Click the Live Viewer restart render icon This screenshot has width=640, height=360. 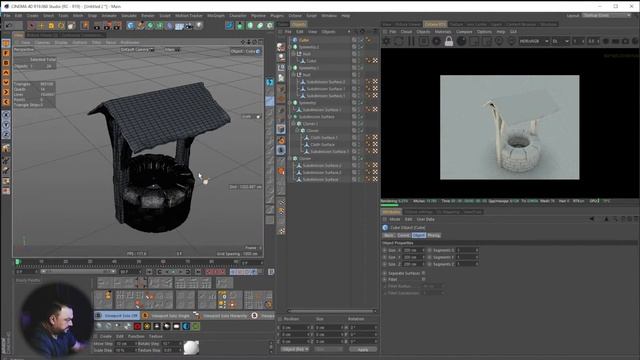(x=399, y=41)
